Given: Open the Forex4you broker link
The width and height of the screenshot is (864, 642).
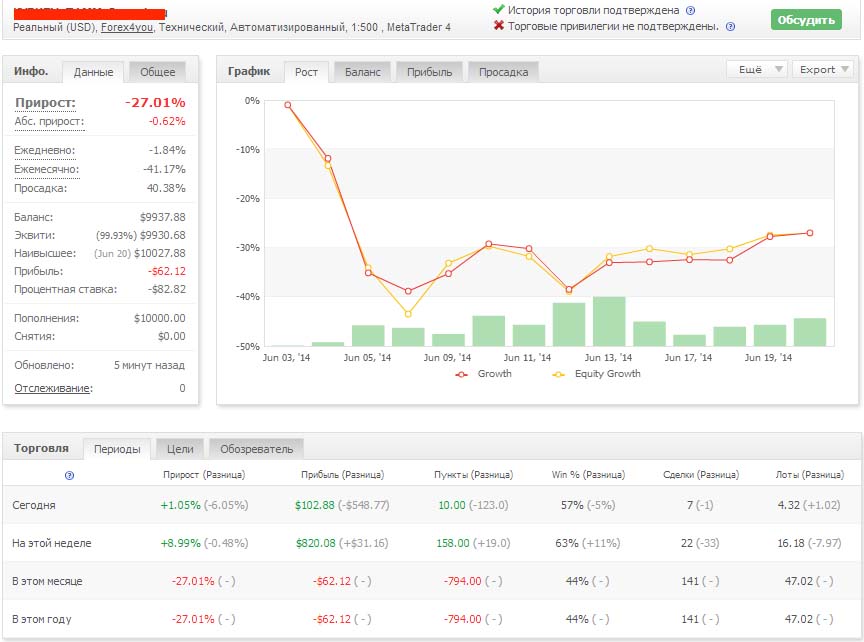Looking at the screenshot, I should pos(128,27).
